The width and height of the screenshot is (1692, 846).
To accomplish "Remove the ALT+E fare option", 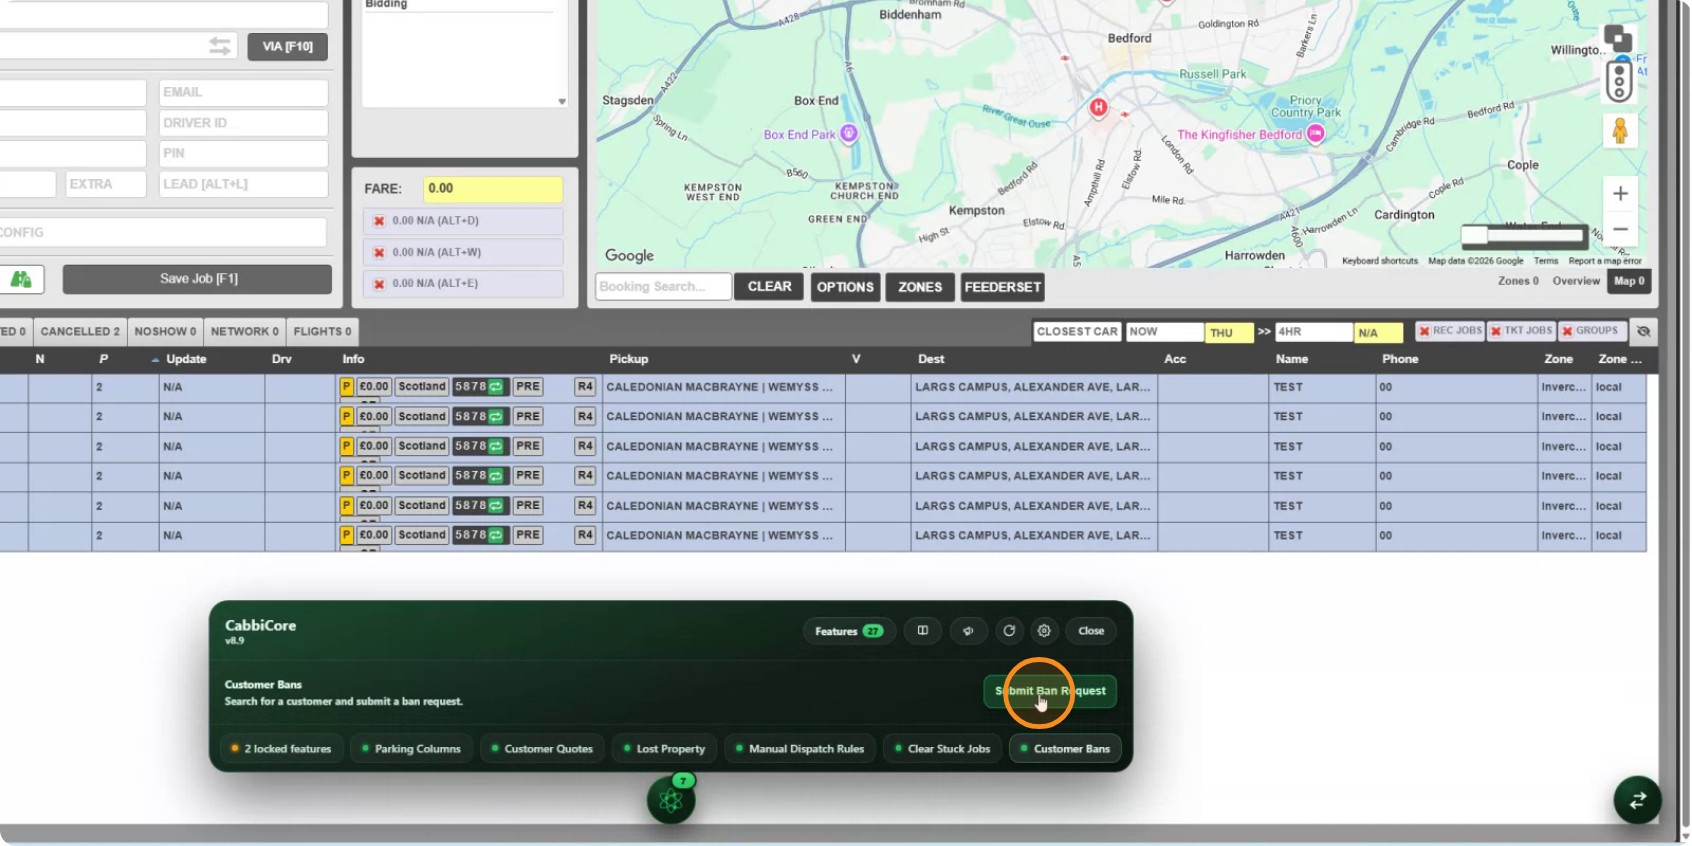I will (379, 284).
